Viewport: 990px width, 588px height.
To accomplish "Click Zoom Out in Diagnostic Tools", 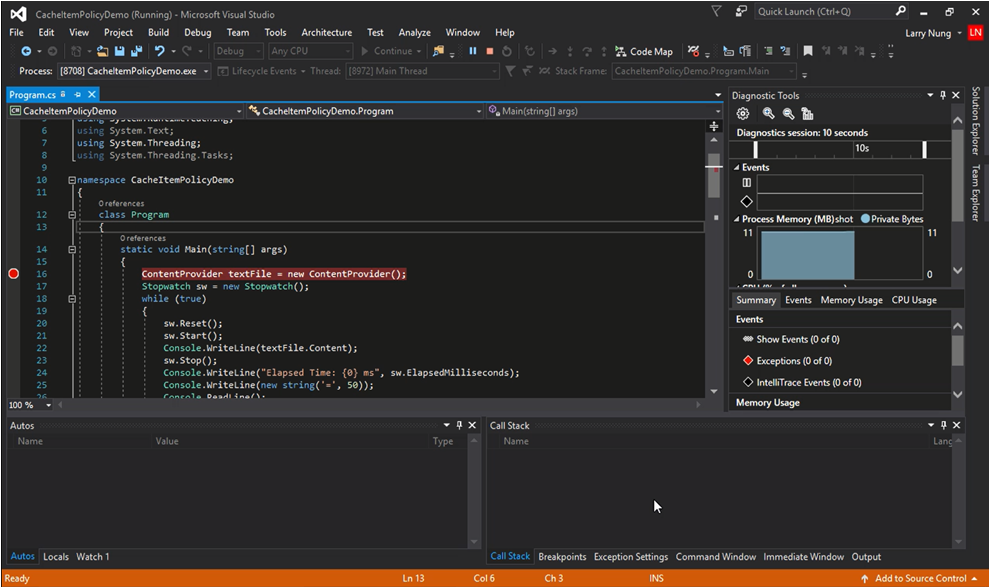I will click(788, 114).
